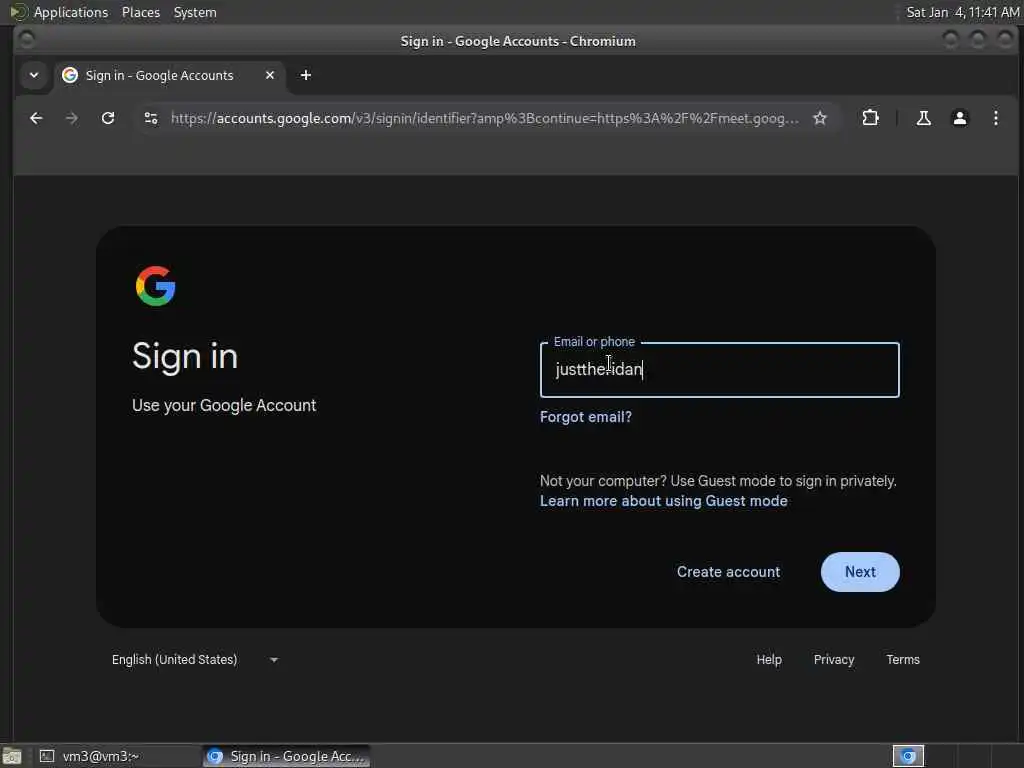Click the address bar URL
Image resolution: width=1024 pixels, height=768 pixels.
pos(484,118)
